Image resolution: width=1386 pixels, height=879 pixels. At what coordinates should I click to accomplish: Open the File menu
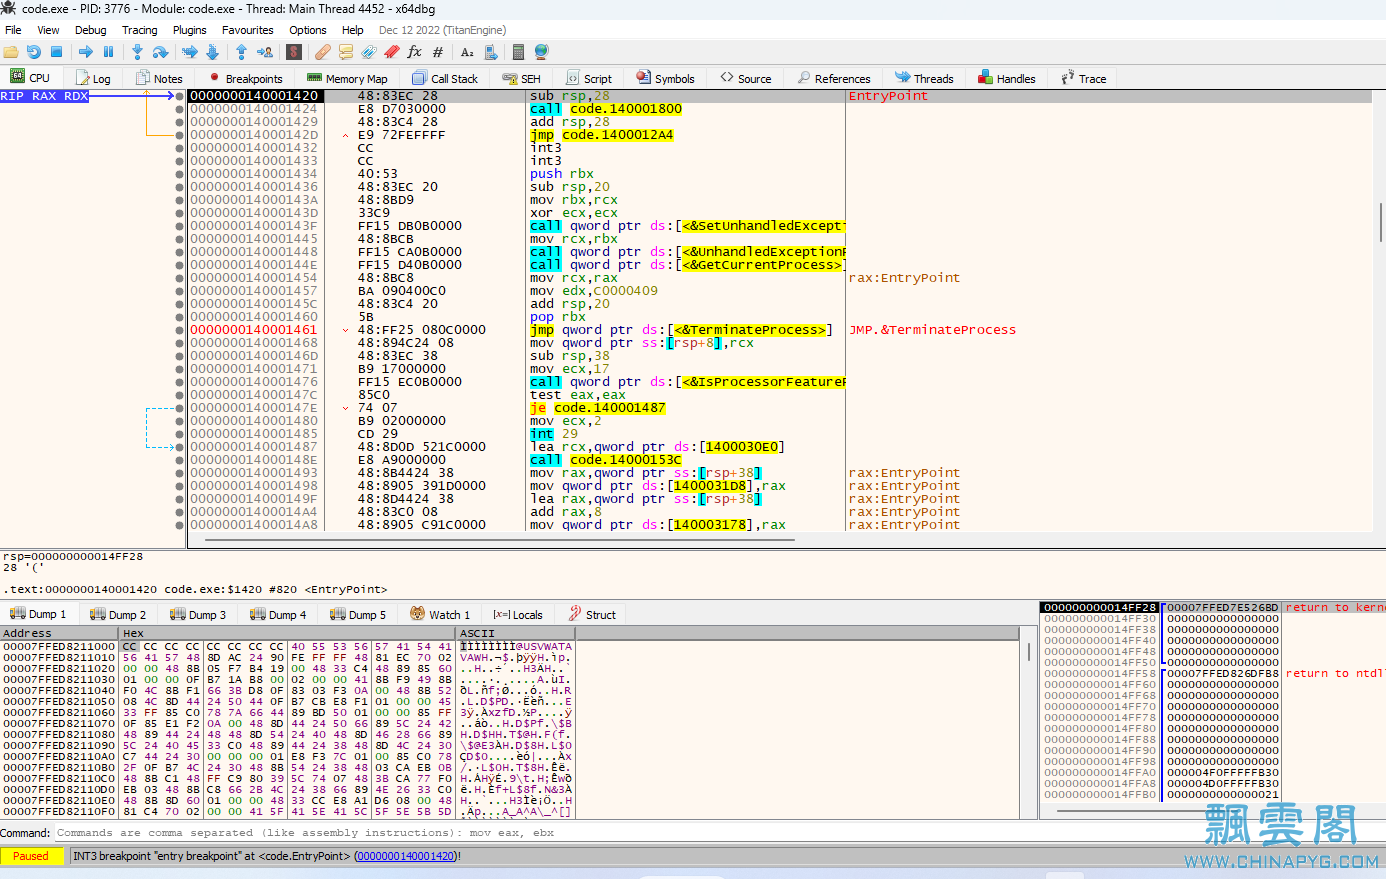(13, 30)
